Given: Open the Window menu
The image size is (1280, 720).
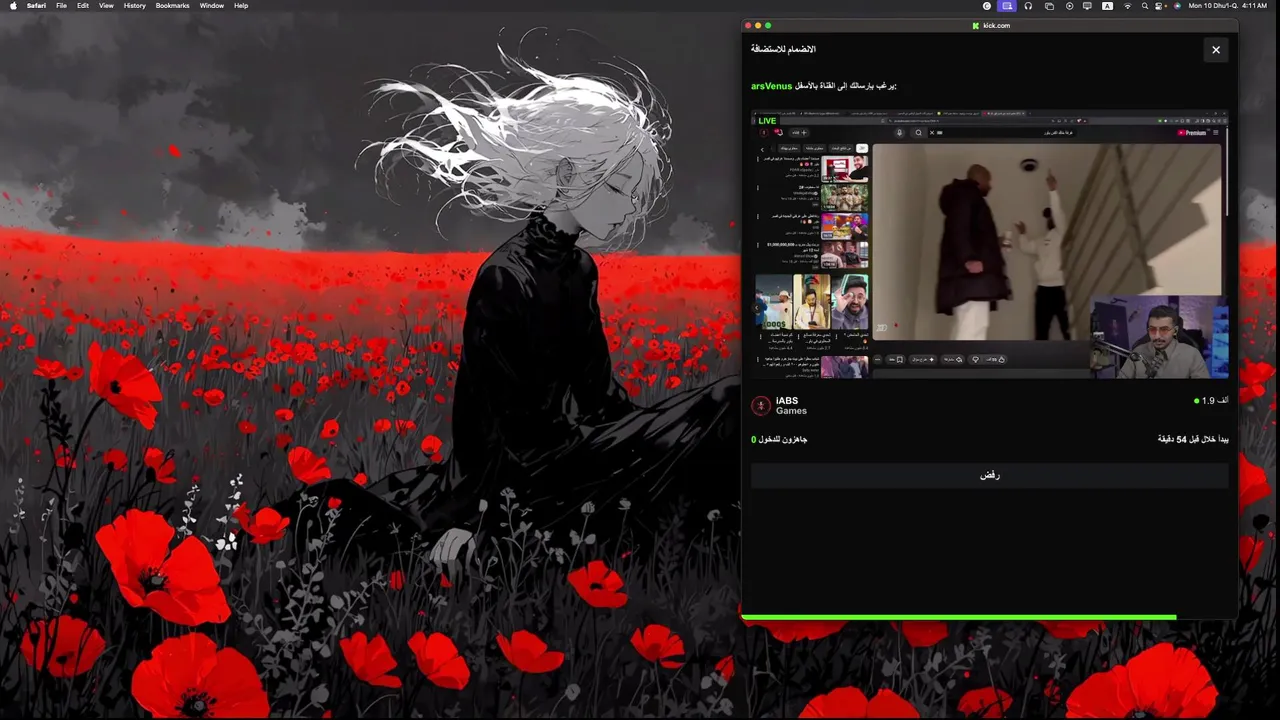Looking at the screenshot, I should point(212,5).
